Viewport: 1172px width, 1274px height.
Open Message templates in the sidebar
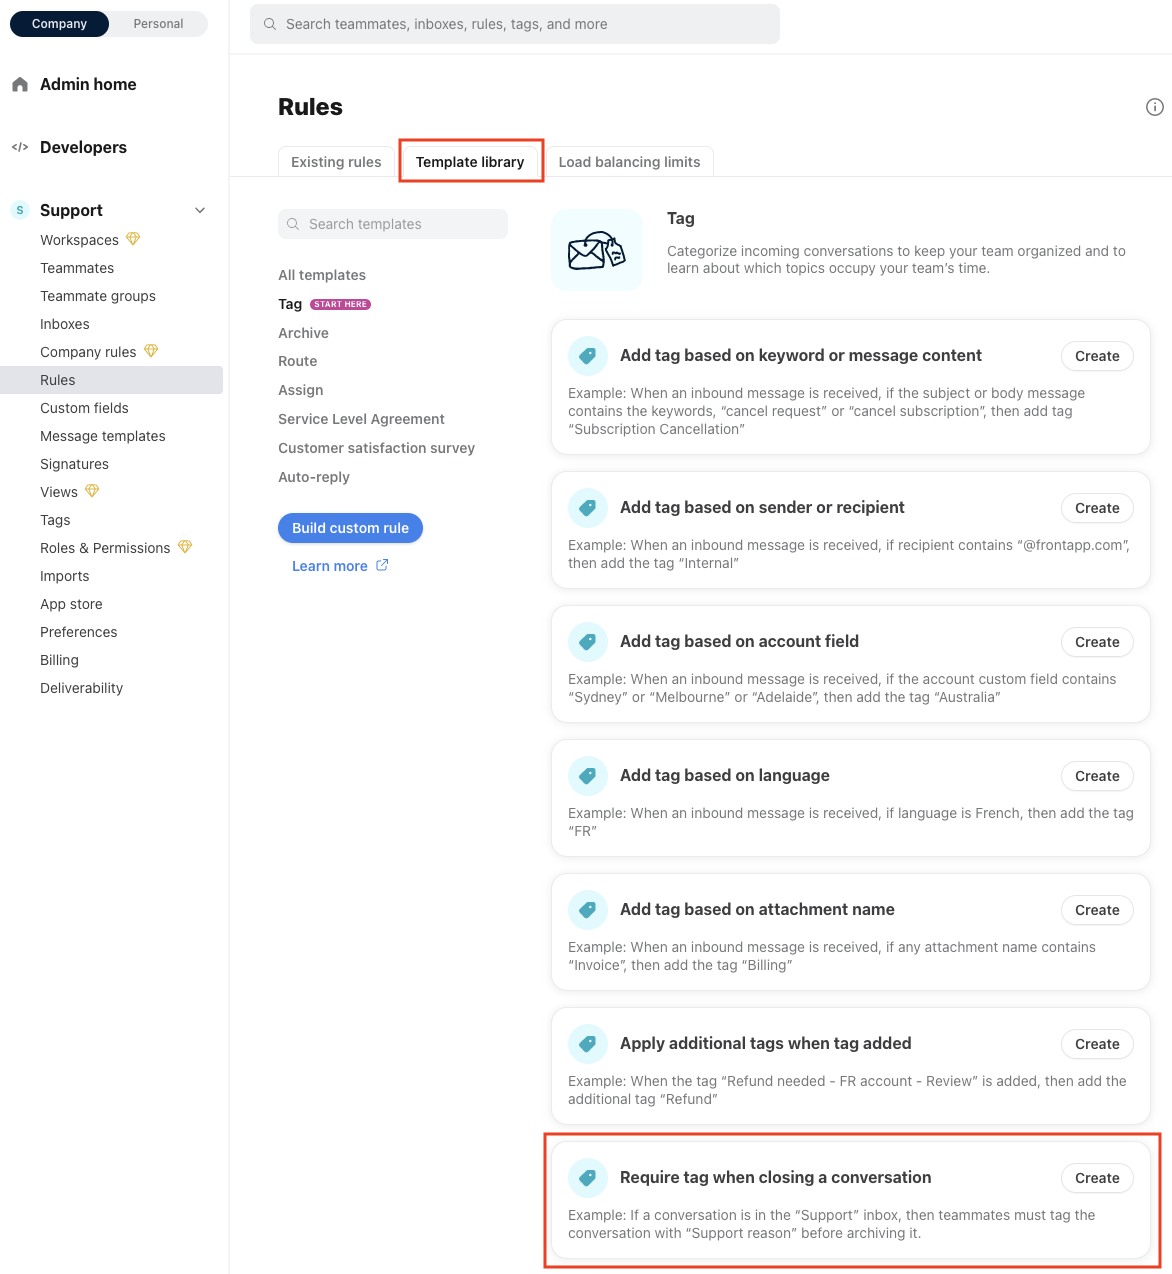click(103, 436)
